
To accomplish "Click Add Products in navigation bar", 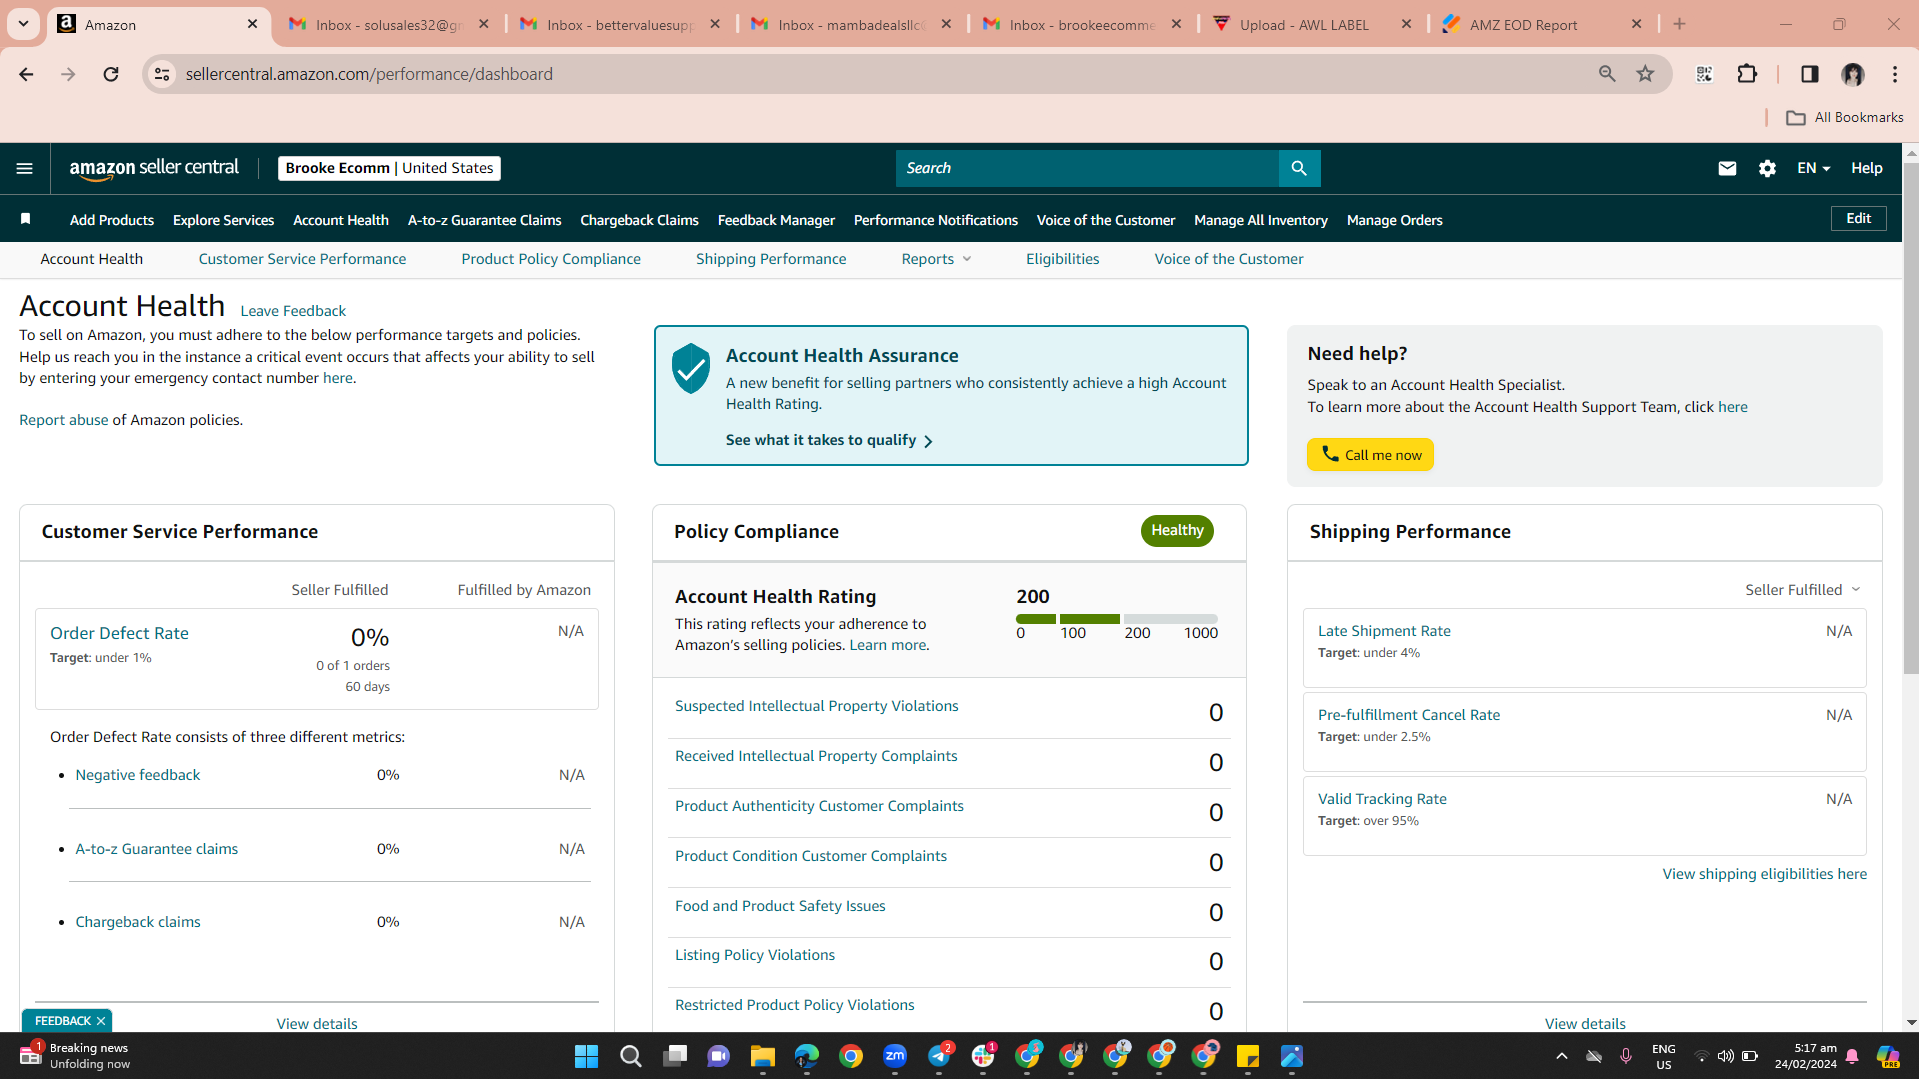I will (x=112, y=220).
